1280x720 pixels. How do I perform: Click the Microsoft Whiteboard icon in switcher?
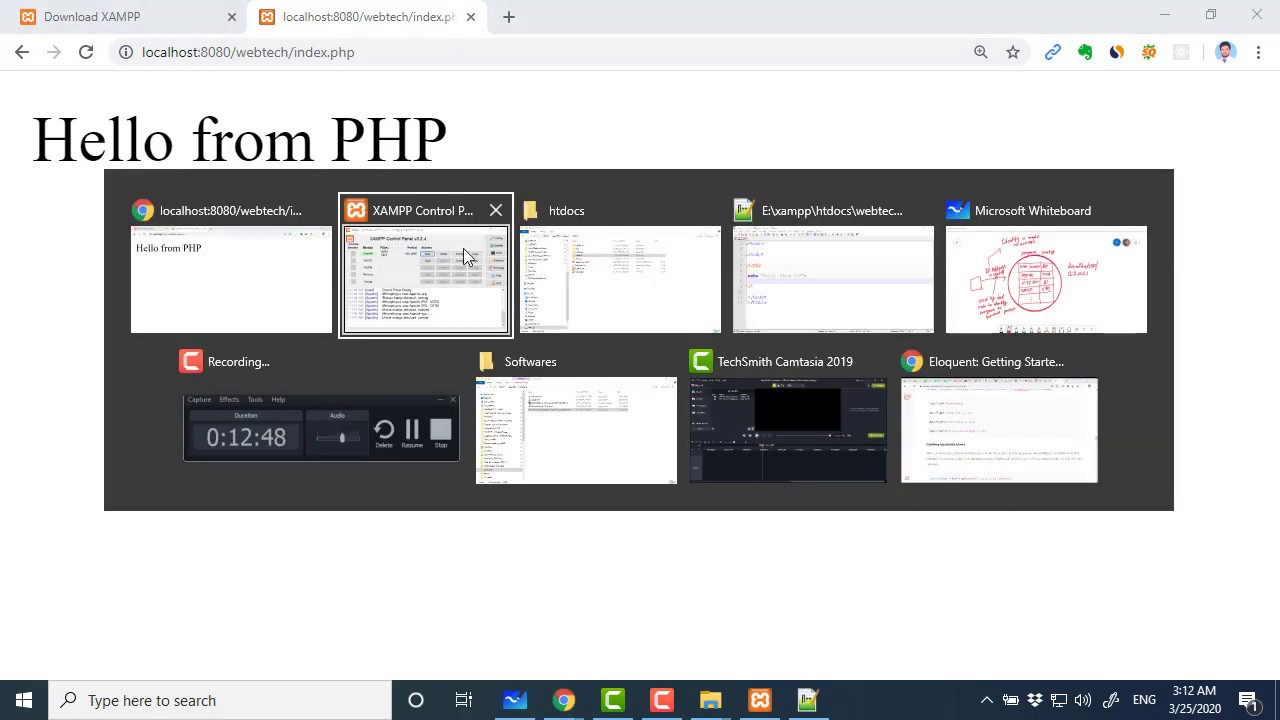coord(958,210)
